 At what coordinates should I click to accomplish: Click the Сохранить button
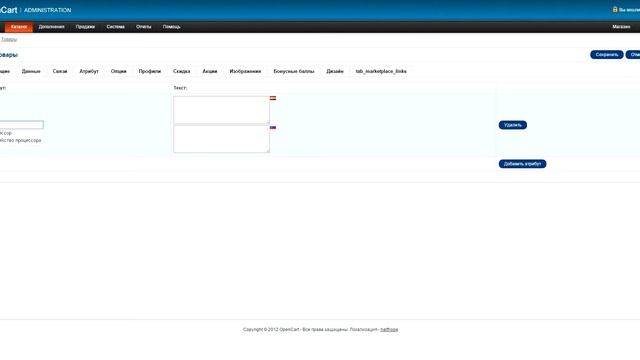click(607, 55)
